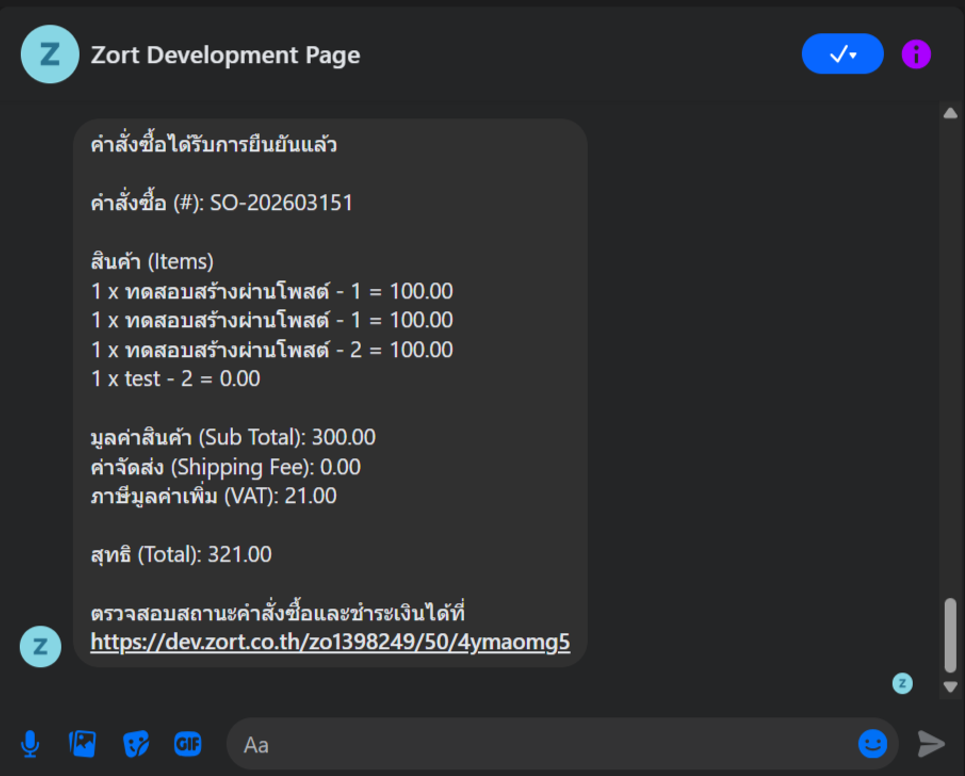
Task: Click the small read receipt avatar
Action: pos(902,684)
